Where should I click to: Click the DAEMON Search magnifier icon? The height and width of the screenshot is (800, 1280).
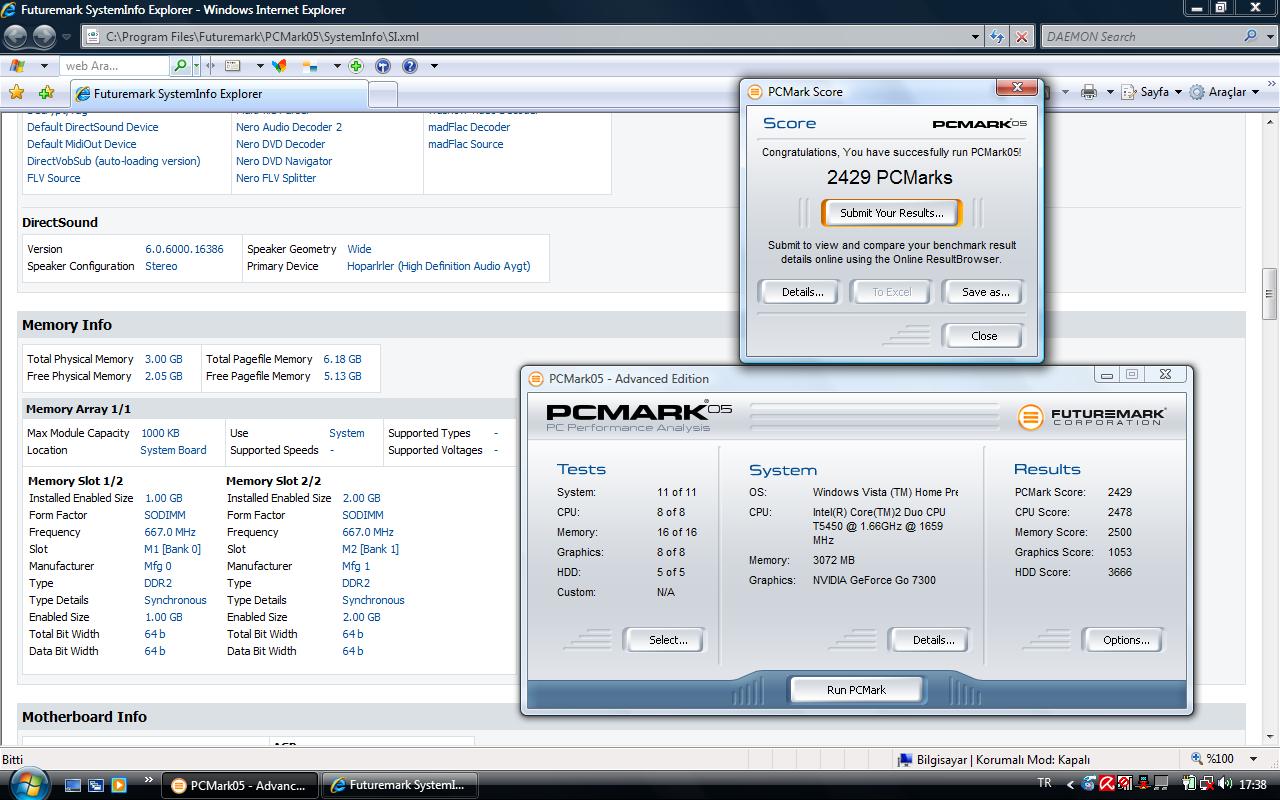click(1251, 36)
